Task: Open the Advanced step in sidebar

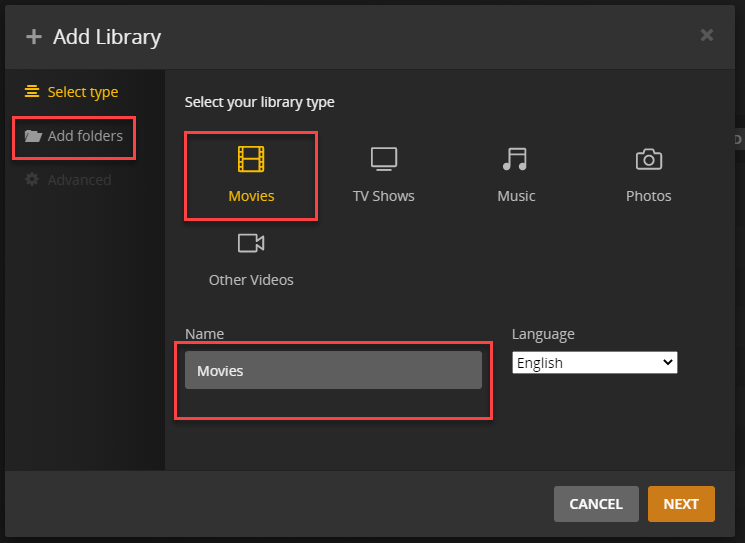Action: point(79,180)
